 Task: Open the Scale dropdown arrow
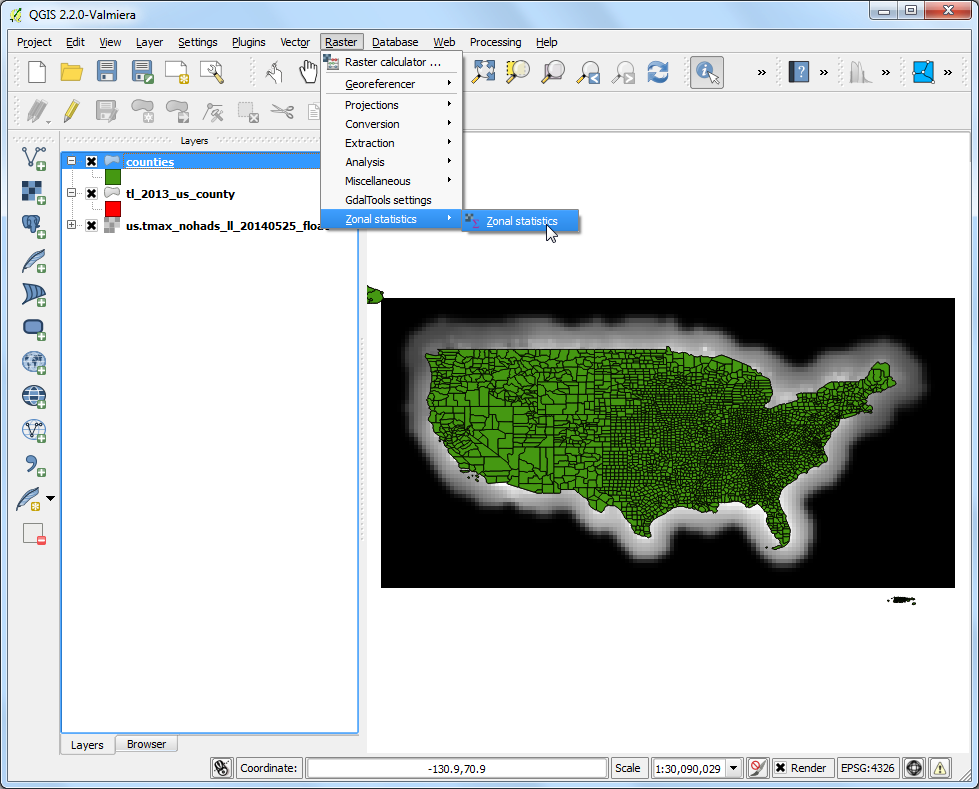coord(734,768)
